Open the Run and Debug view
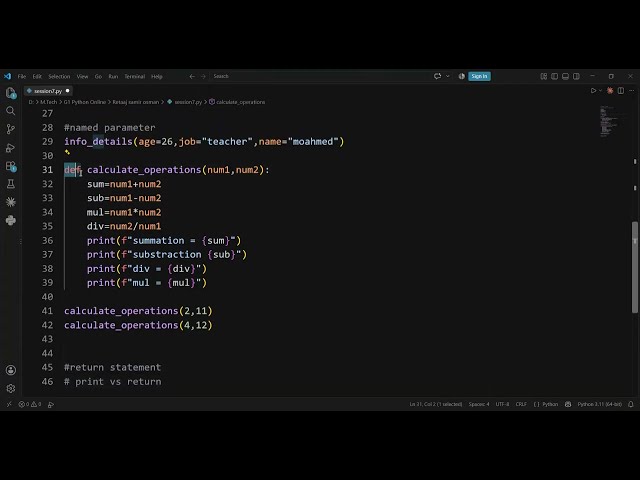This screenshot has height=480, width=640. 11,148
